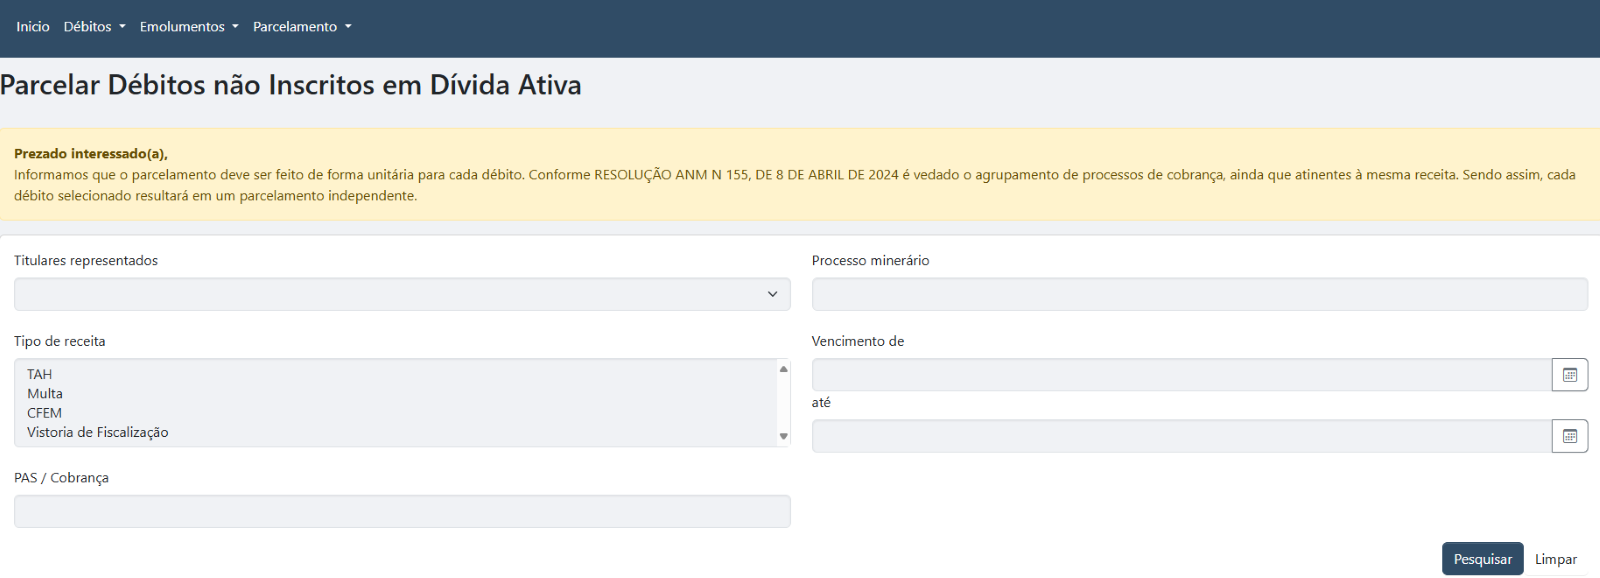Screen dimensions: 1600x578
Task: Click Limpar to clear the form
Action: click(1555, 559)
